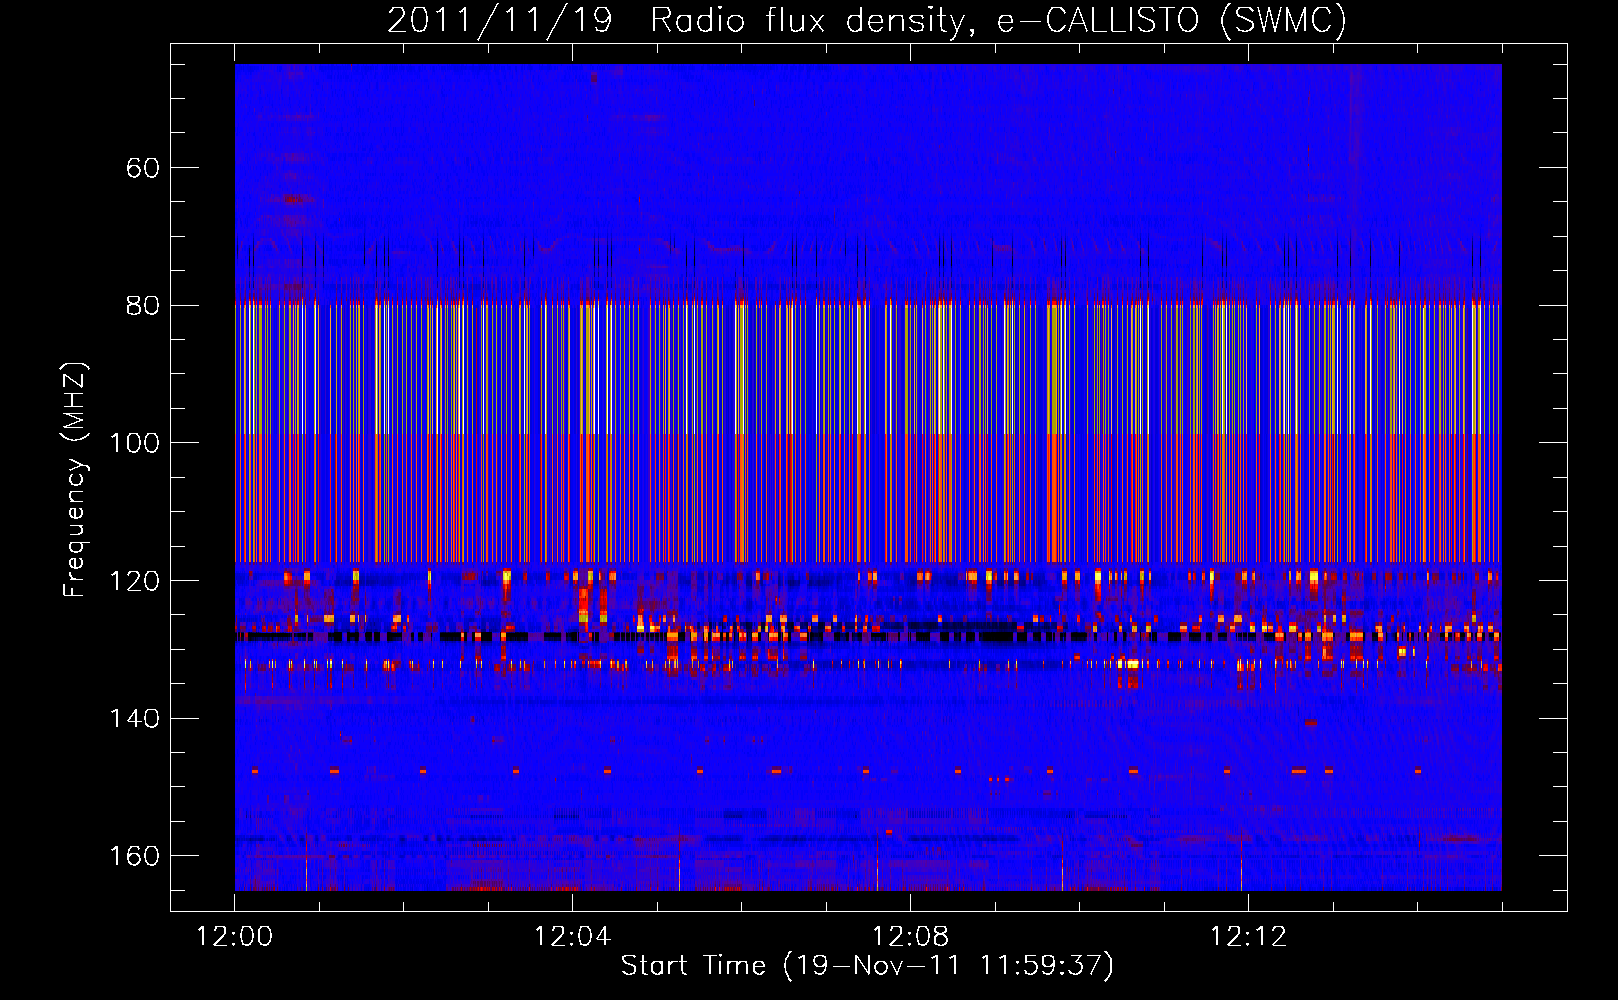1618x1000 pixels.
Task: Click the 'Start Time (19-Nov-11 11:59:37)' label
Action: pyautogui.click(x=867, y=966)
